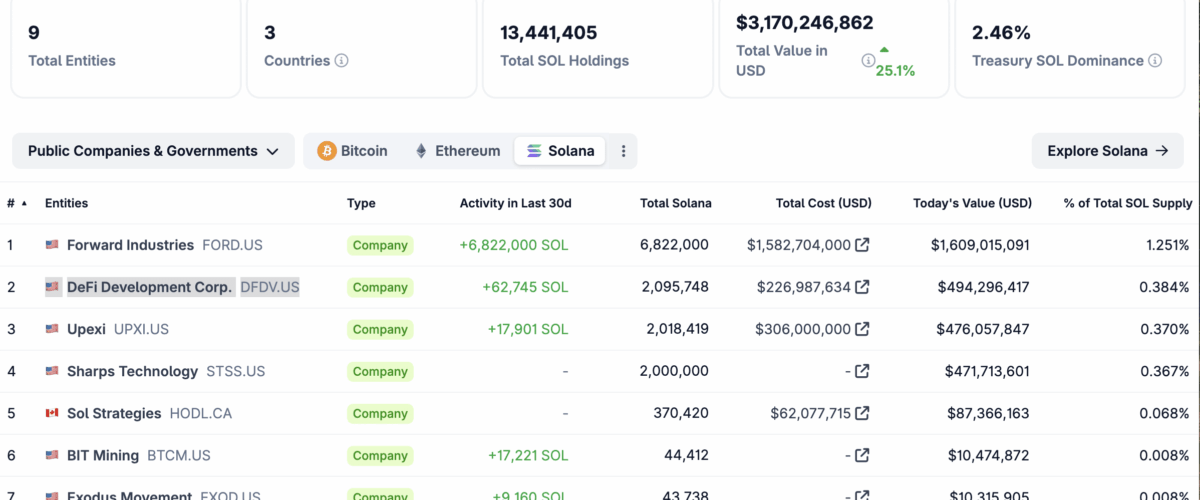Open external link icon in Upexi row
Screen dimensions: 1200x500
pyautogui.click(x=862, y=329)
